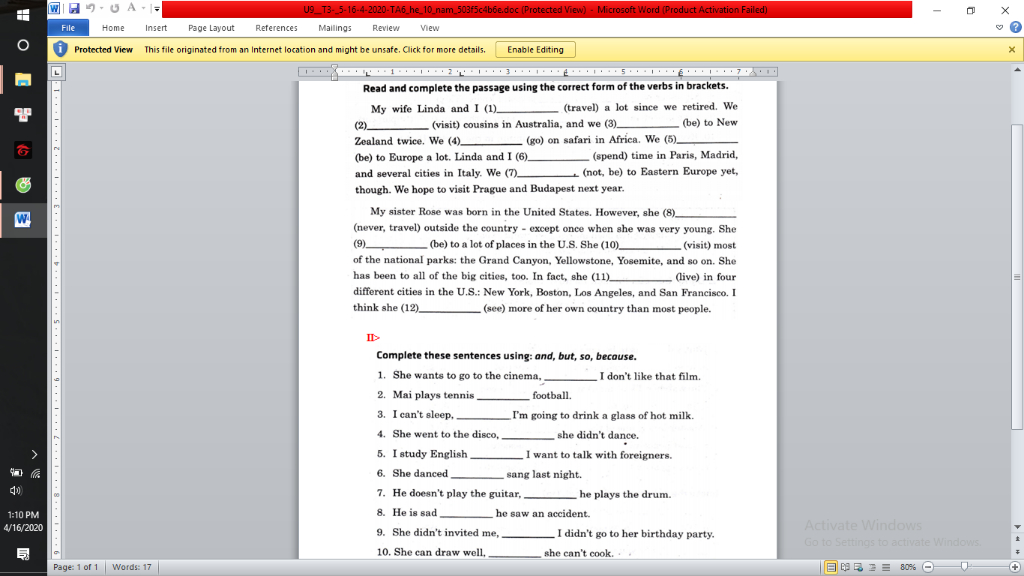Click the zoom slider handle
Viewport: 1024px width, 576px height.
[964, 567]
